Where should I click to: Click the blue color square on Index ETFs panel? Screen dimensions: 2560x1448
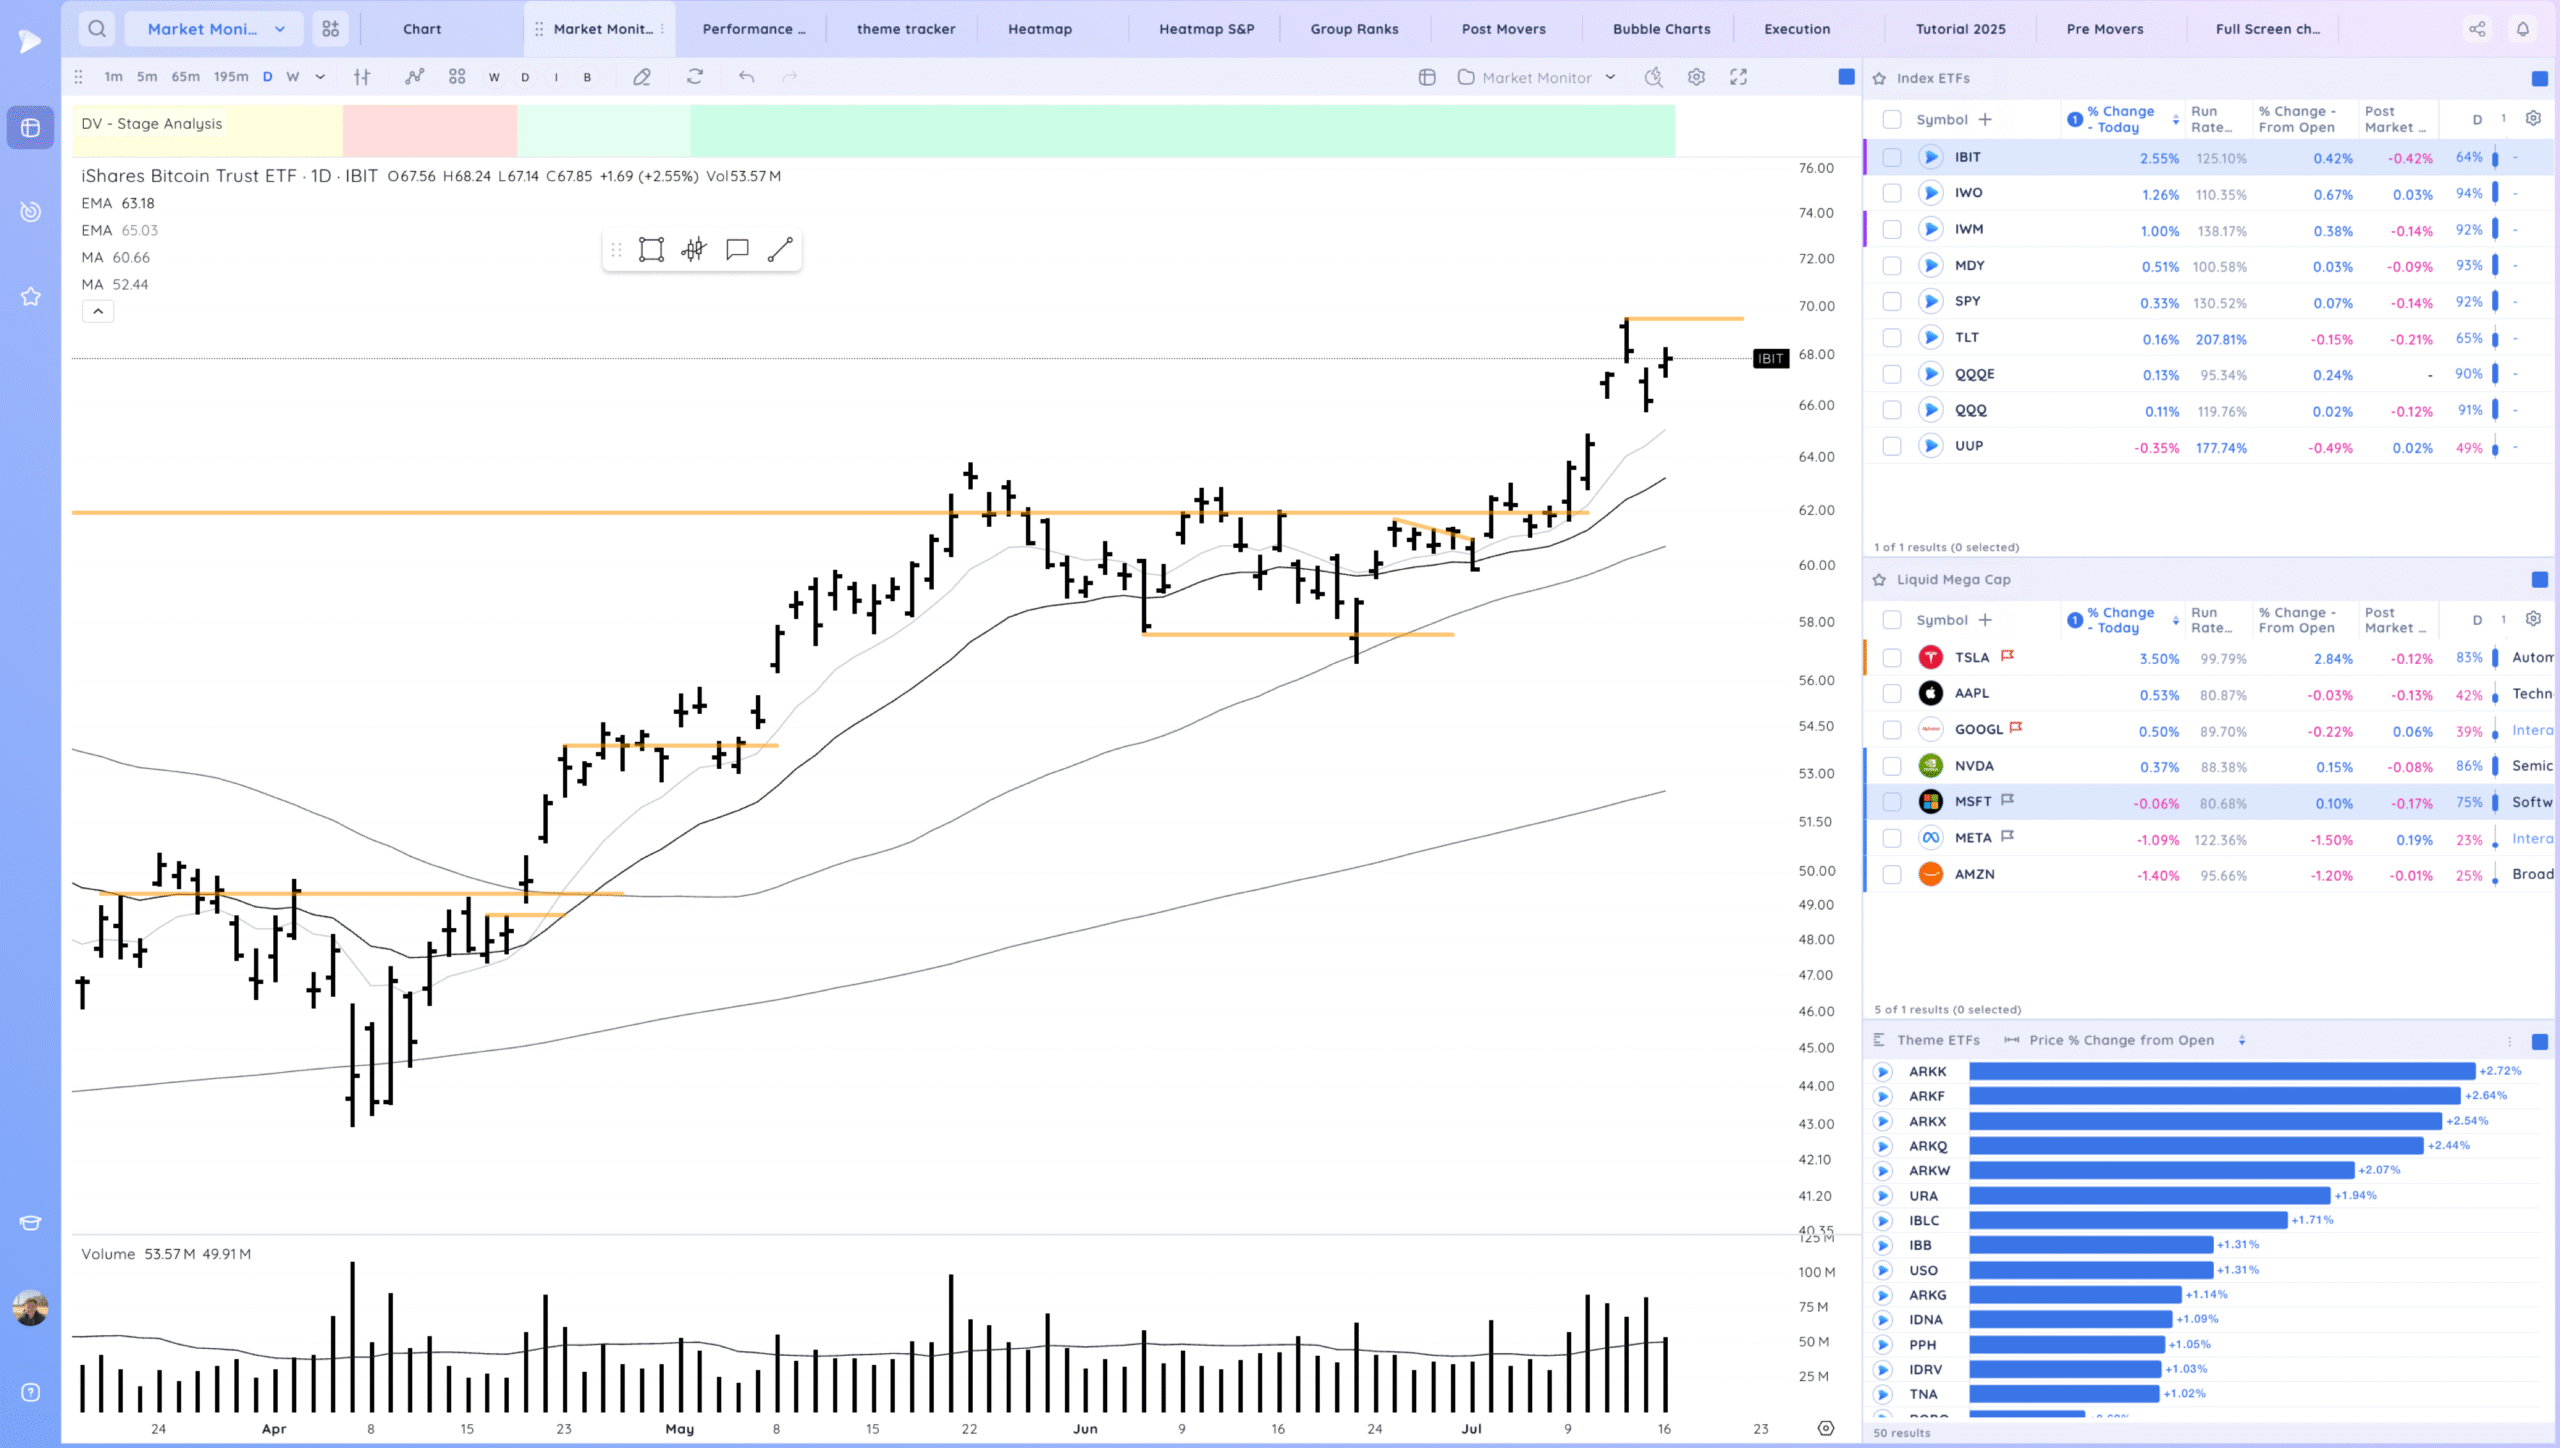2539,78
